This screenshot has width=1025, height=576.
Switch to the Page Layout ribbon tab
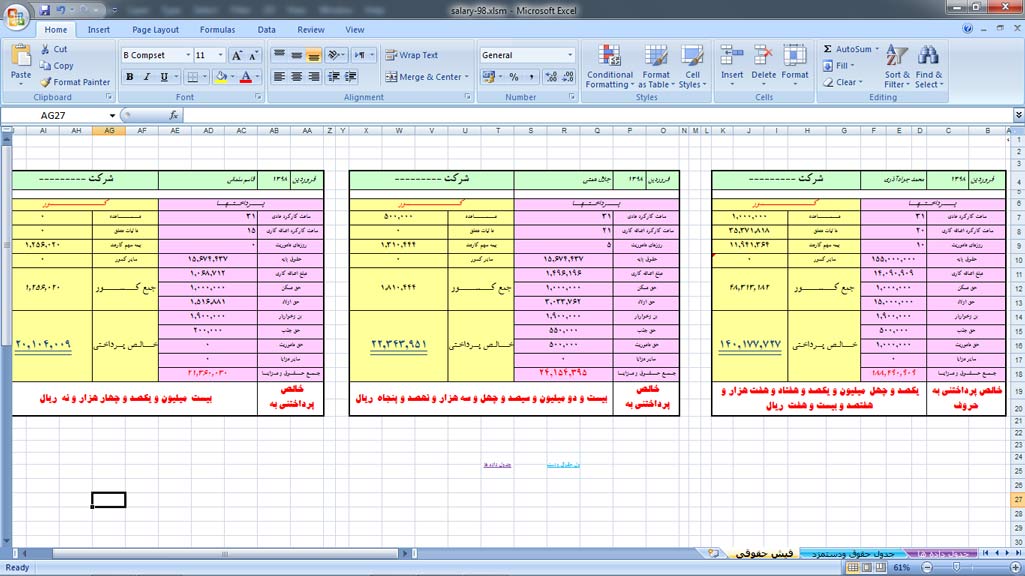coord(155,30)
